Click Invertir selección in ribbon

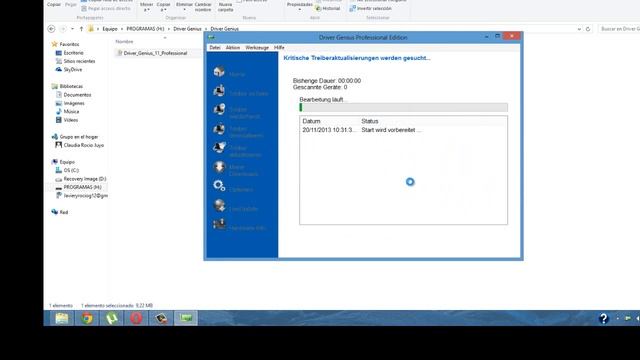click(x=371, y=9)
